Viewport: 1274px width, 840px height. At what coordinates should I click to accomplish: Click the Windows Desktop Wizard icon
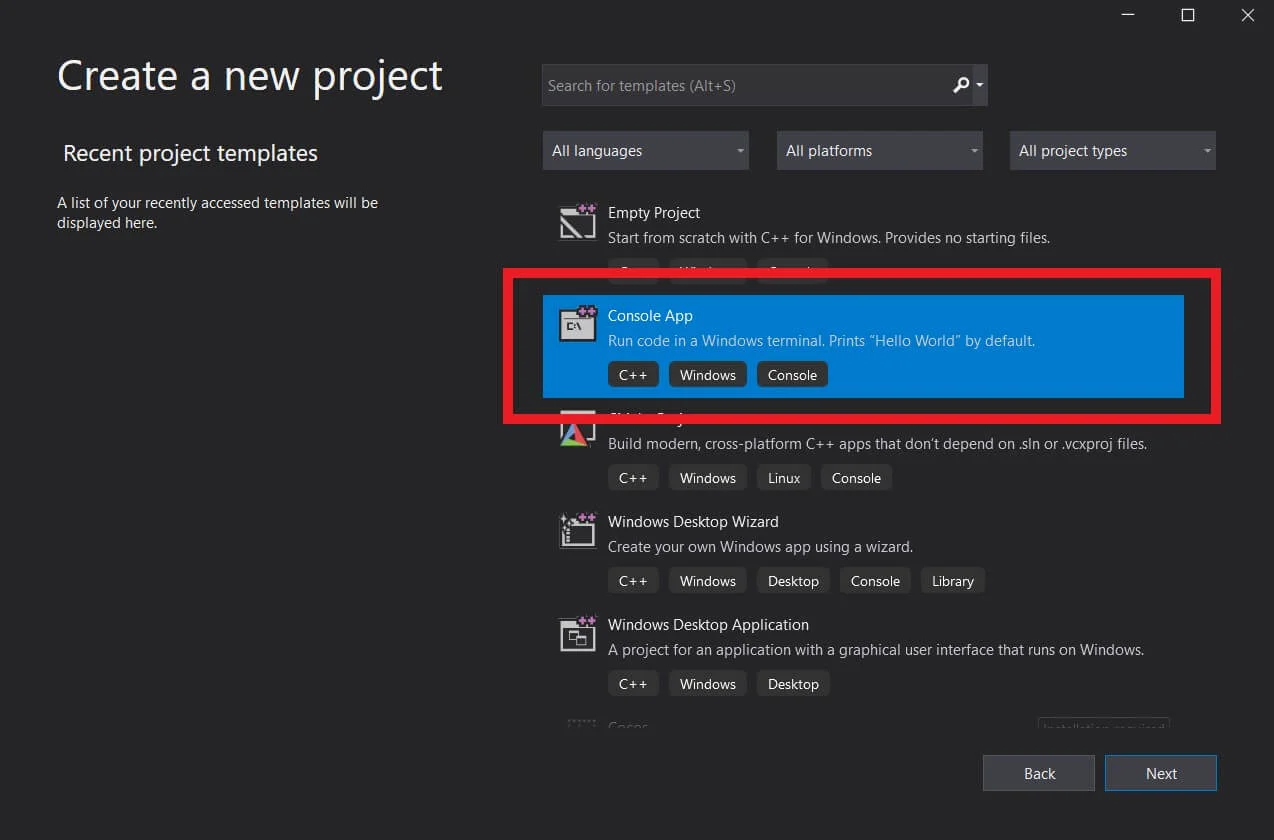(x=577, y=530)
